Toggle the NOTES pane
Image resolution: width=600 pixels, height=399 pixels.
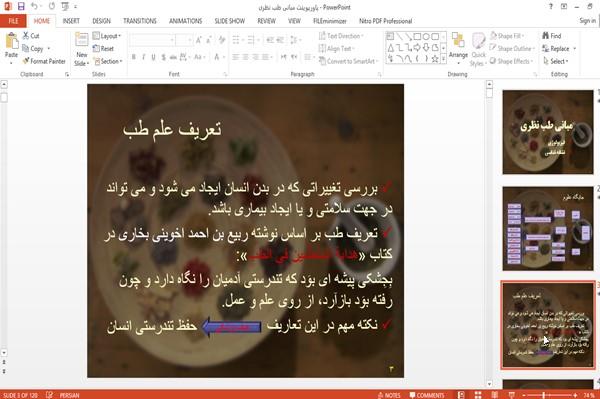(389, 395)
